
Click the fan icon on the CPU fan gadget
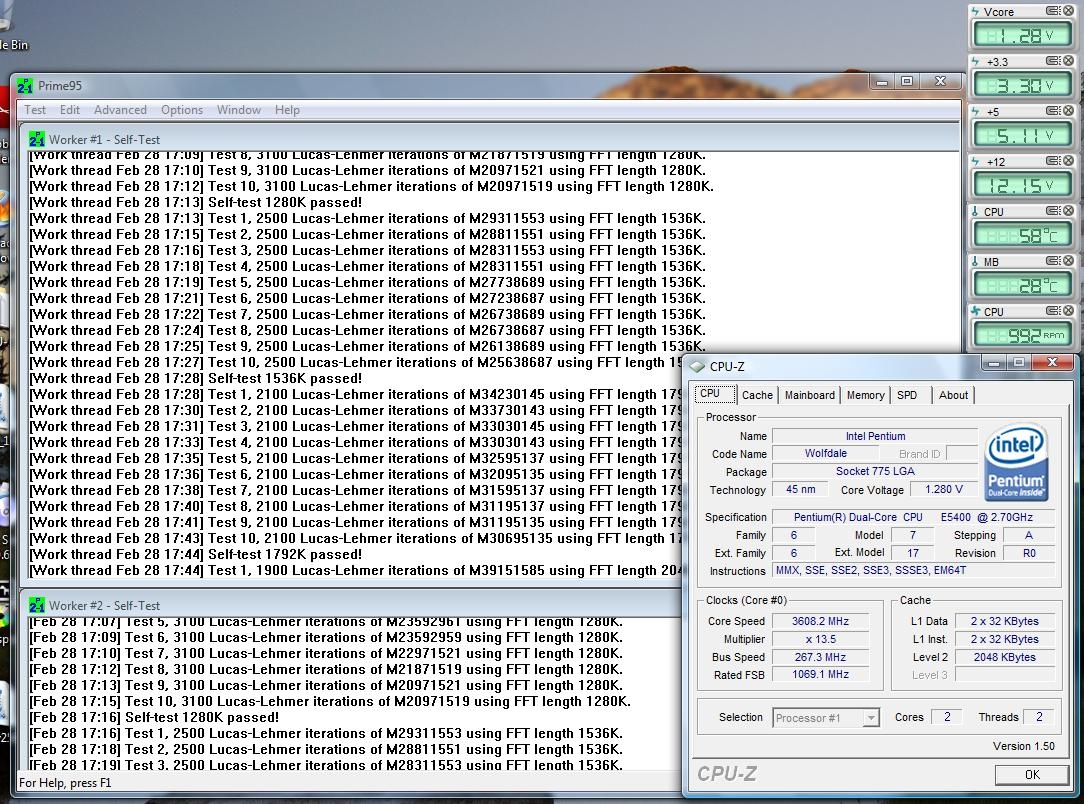[975, 312]
